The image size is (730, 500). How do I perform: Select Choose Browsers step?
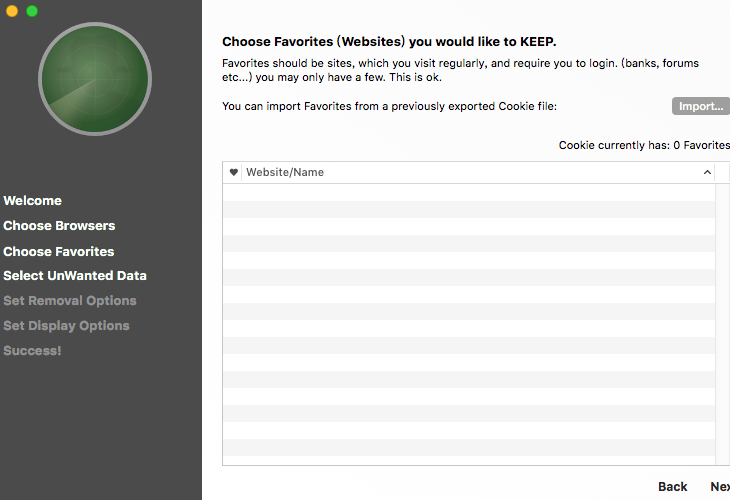(59, 226)
